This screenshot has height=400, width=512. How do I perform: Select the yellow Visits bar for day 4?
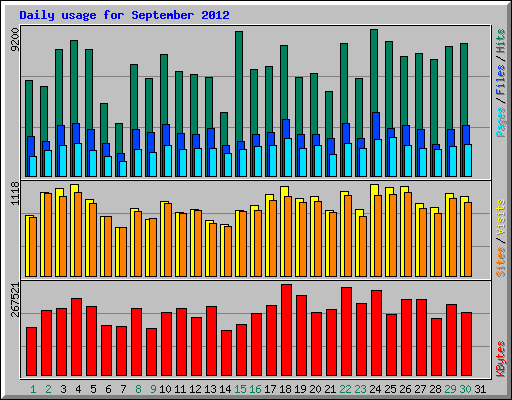(74, 230)
